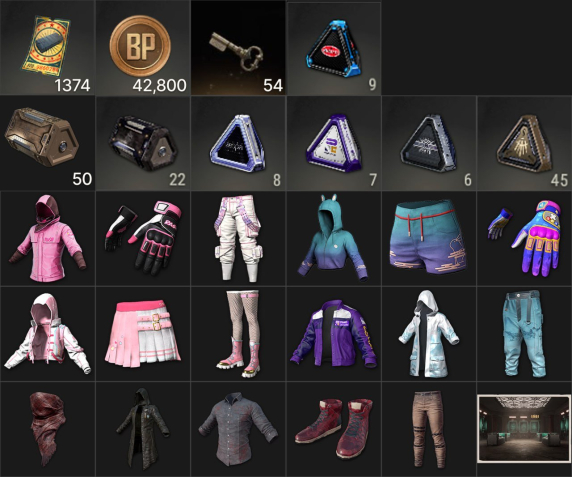Pick the red sneakers
Image resolution: width=572 pixels, height=477 pixels.
(x=334, y=429)
